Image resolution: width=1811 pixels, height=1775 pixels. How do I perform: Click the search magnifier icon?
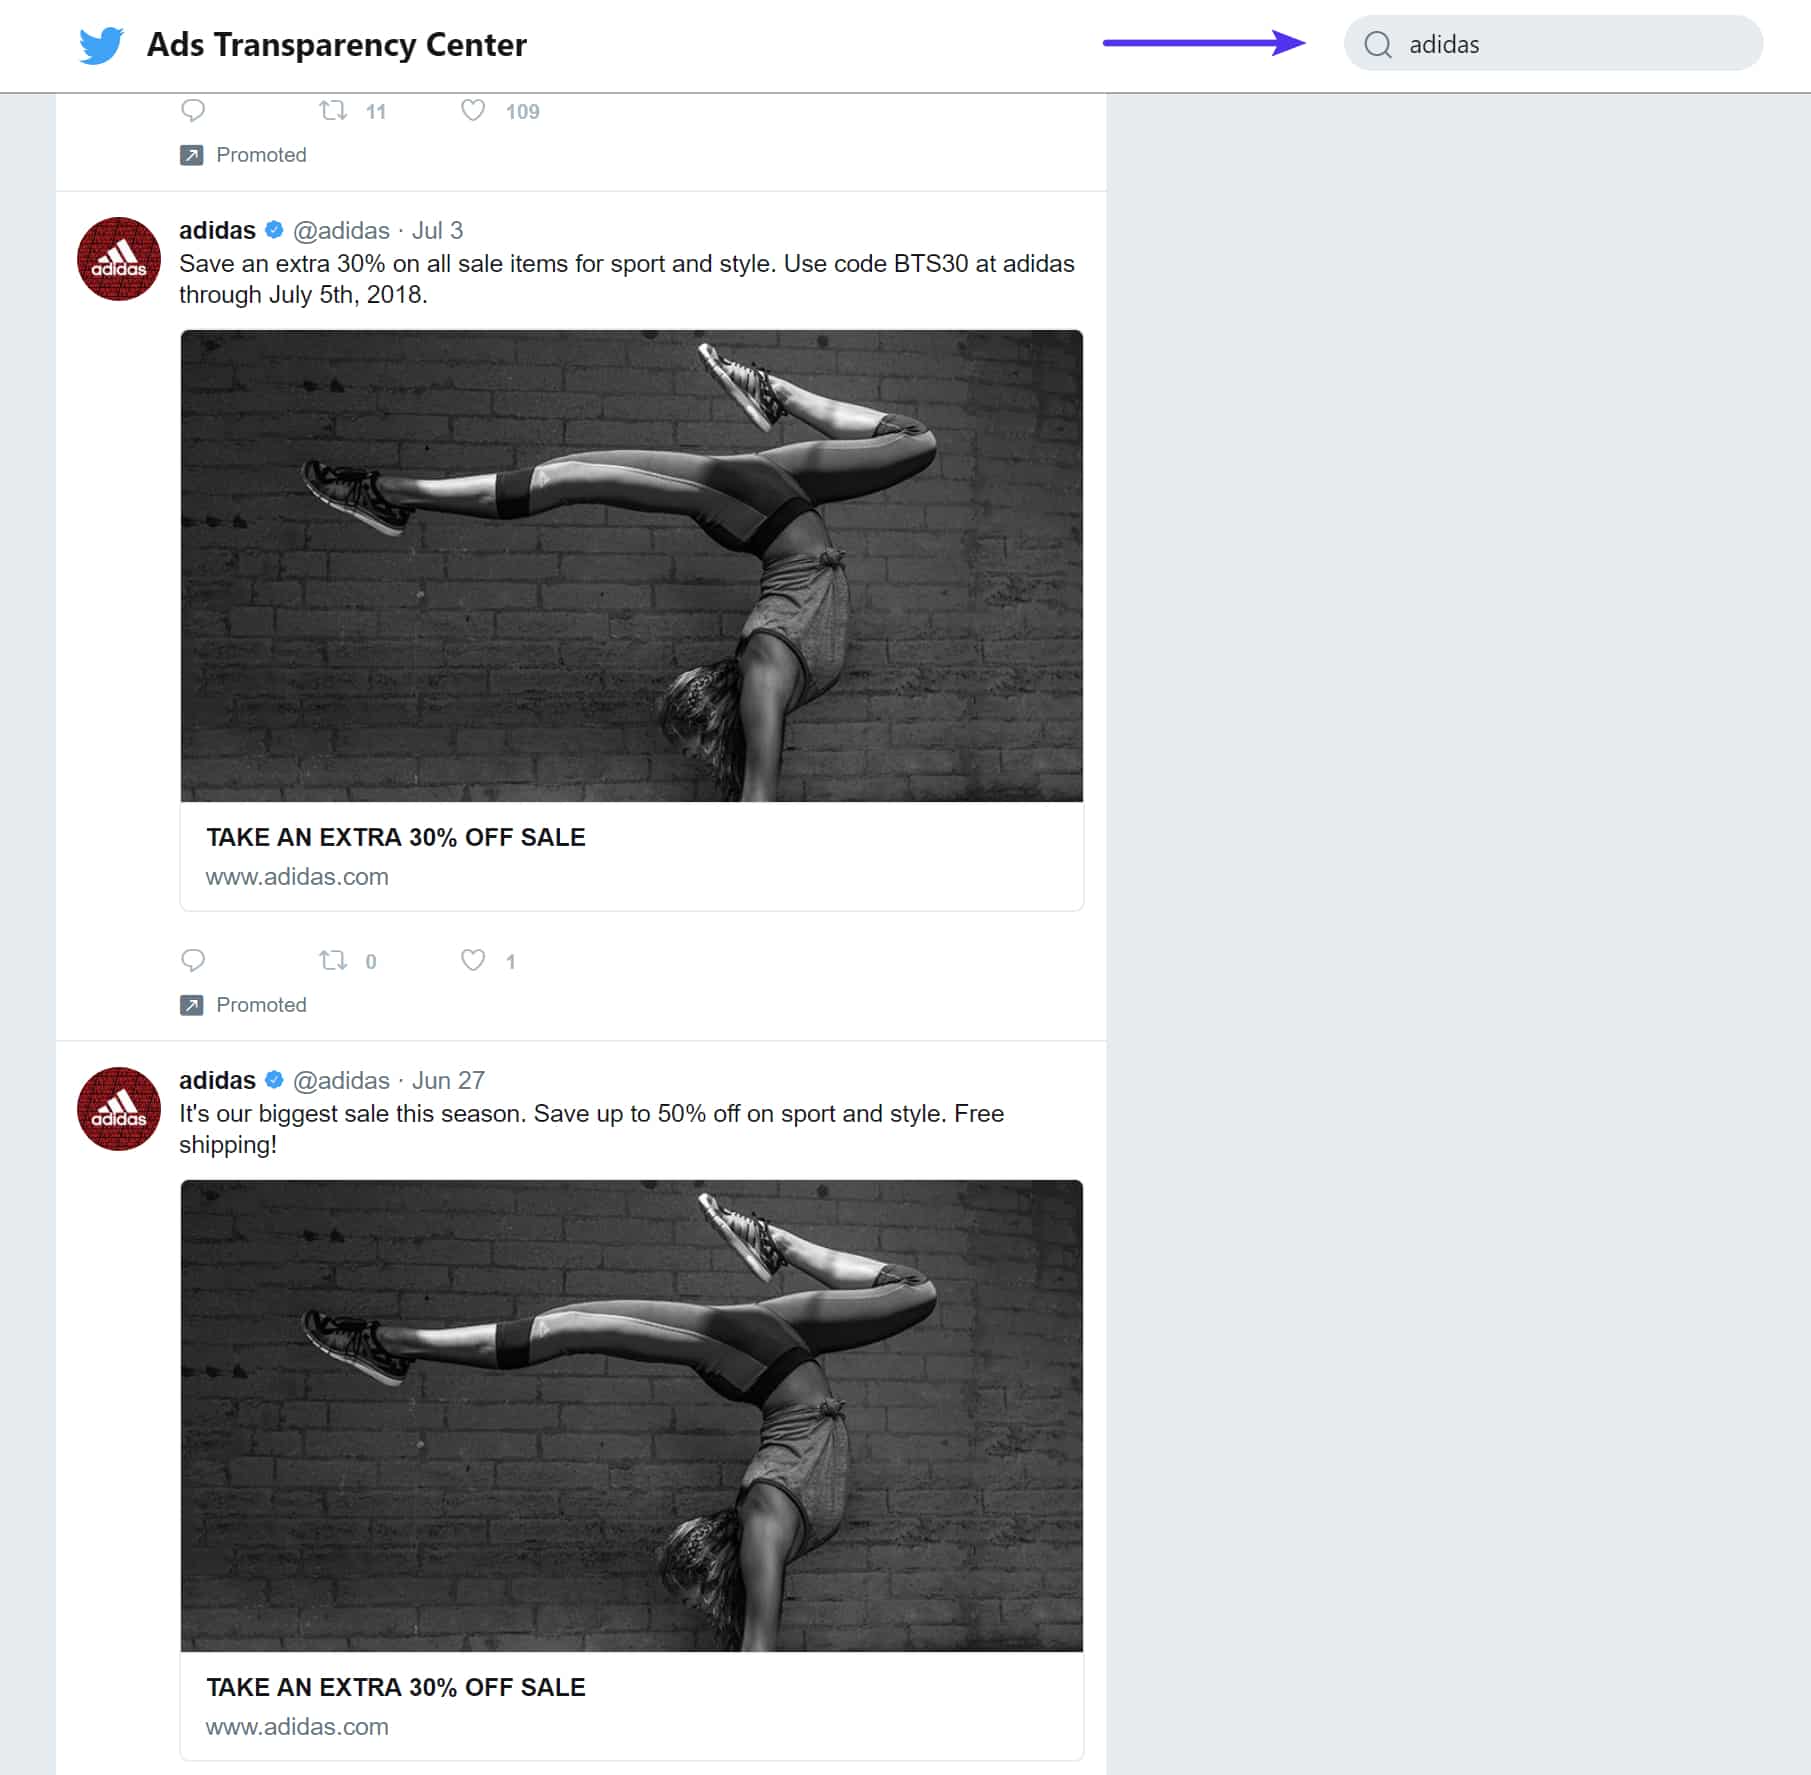pyautogui.click(x=1381, y=44)
